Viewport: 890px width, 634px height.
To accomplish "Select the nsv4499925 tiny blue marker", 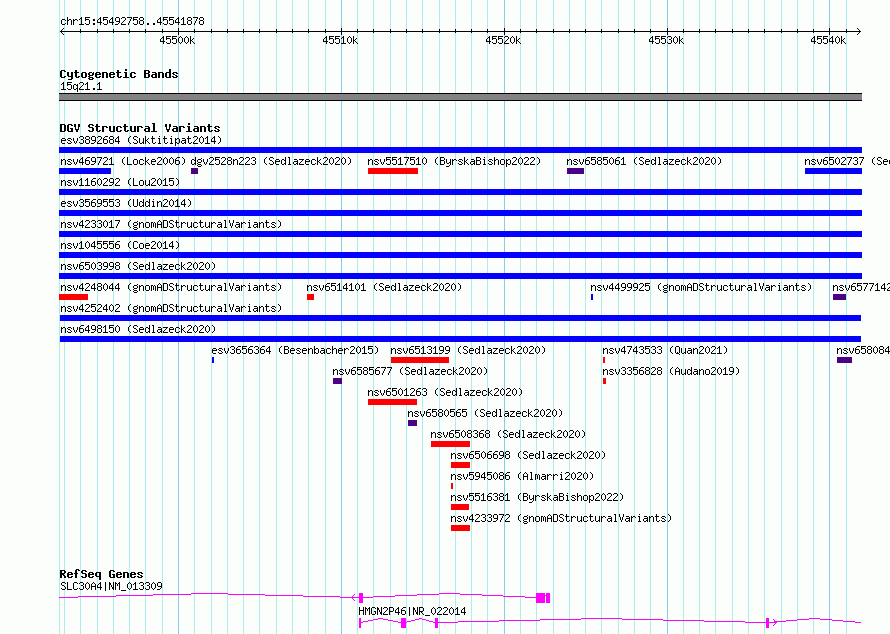I will click(x=592, y=297).
